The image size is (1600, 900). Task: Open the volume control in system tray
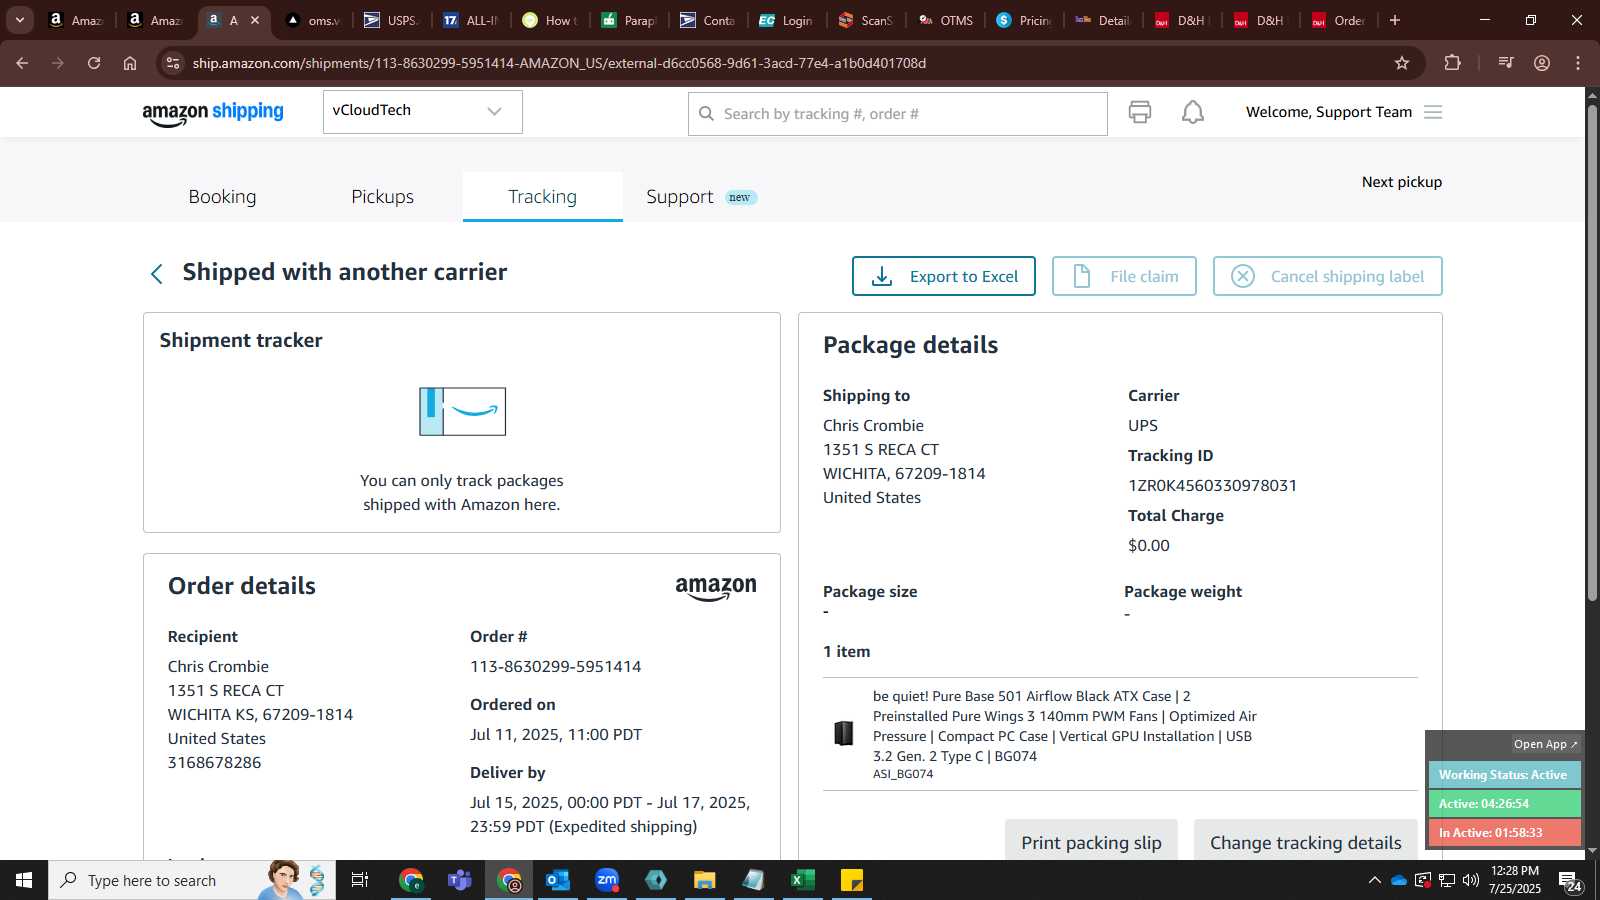pyautogui.click(x=1470, y=880)
